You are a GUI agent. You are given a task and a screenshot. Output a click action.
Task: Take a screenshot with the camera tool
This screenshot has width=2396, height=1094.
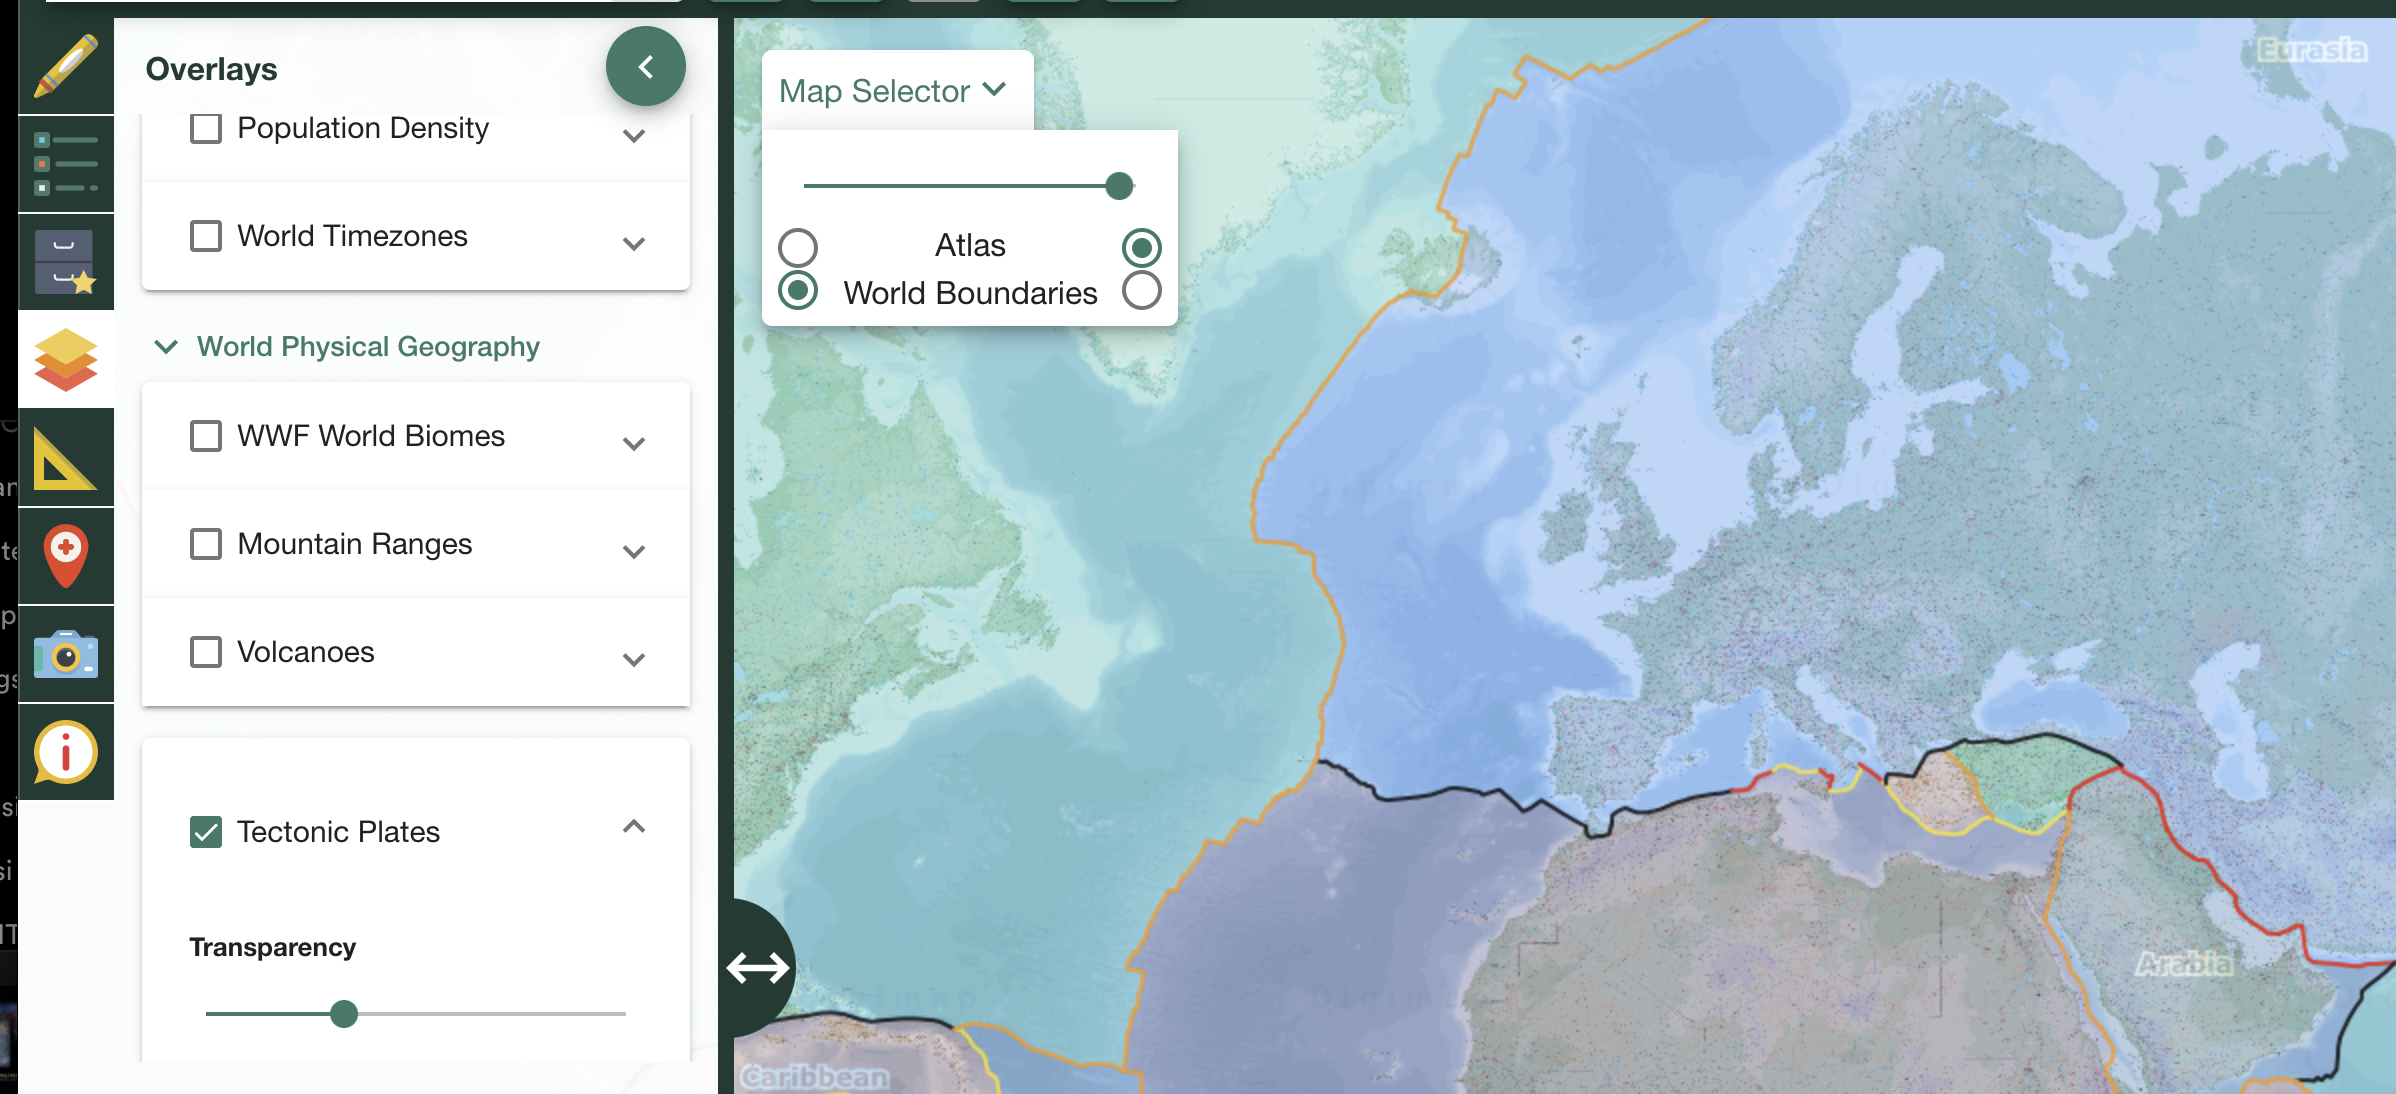point(64,653)
